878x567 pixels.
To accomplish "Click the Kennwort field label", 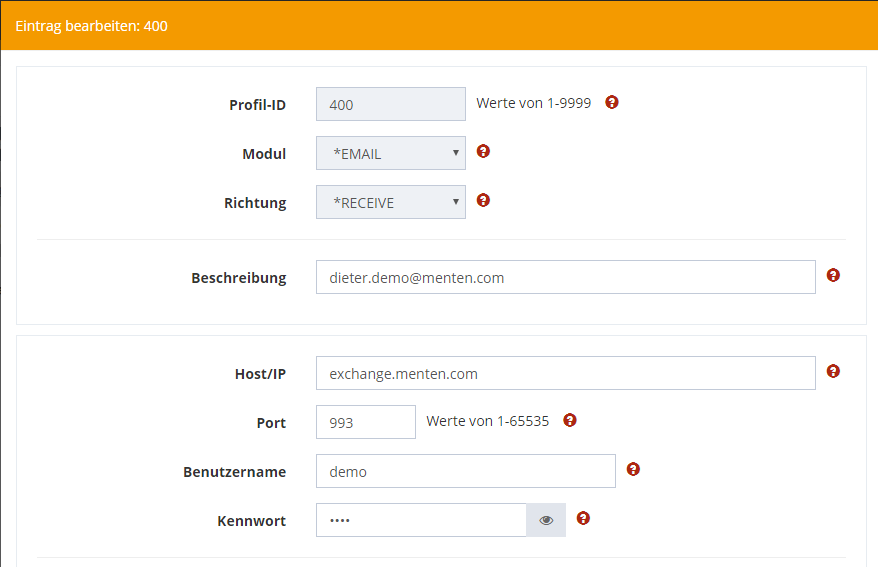I will (x=251, y=521).
